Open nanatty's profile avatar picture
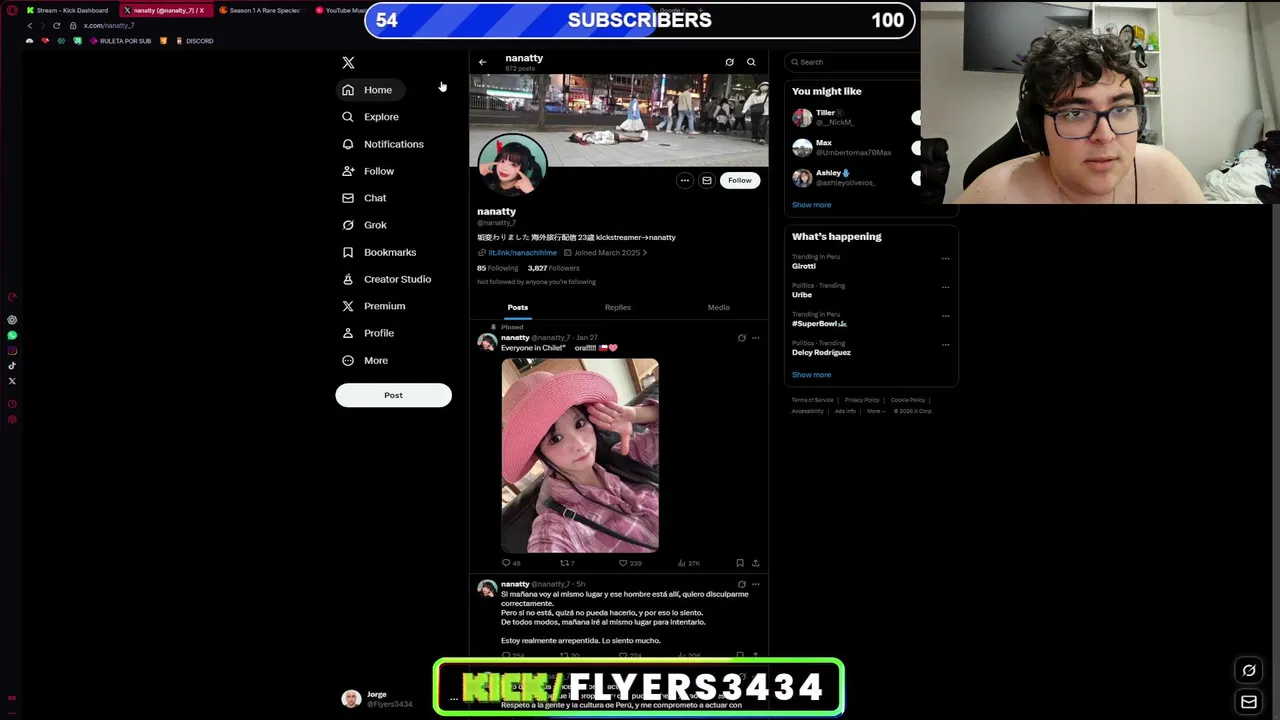The height and width of the screenshot is (720, 1280). click(513, 165)
